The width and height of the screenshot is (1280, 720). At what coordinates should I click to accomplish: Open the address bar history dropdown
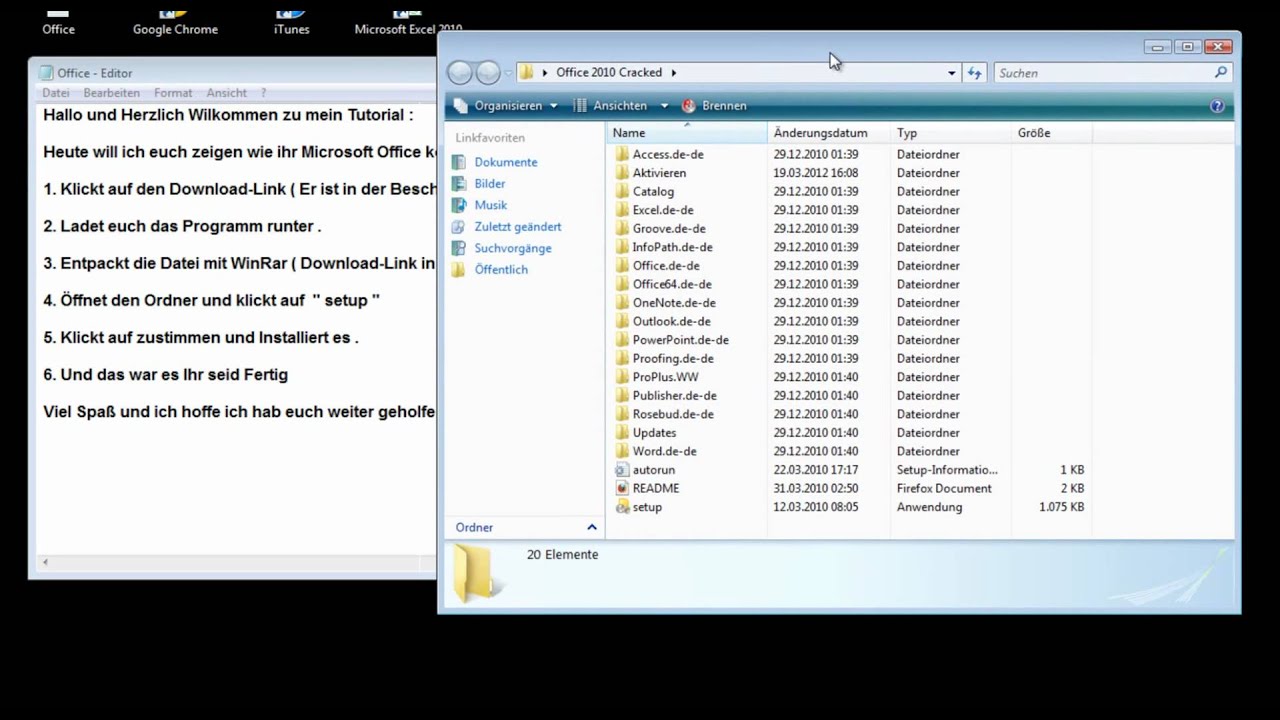pos(951,73)
